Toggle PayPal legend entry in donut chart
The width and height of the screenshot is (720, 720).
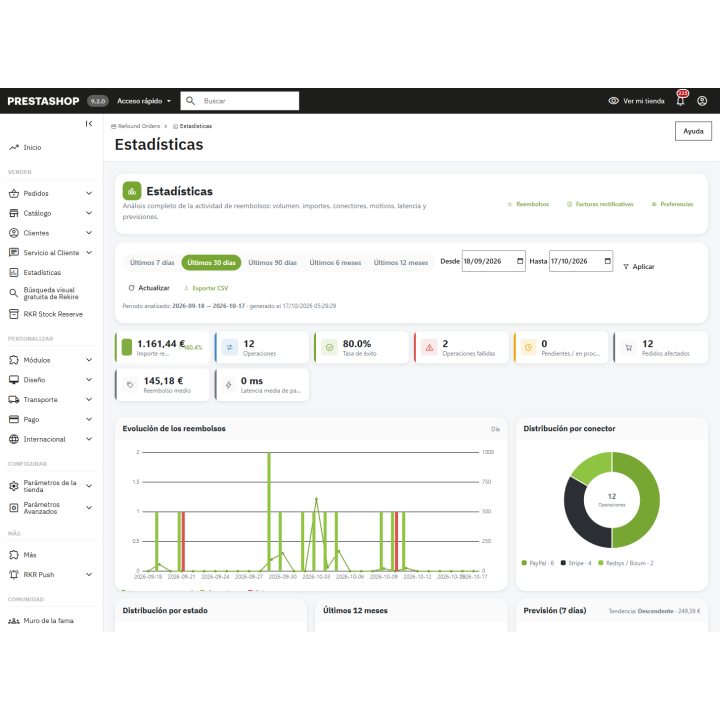point(538,563)
